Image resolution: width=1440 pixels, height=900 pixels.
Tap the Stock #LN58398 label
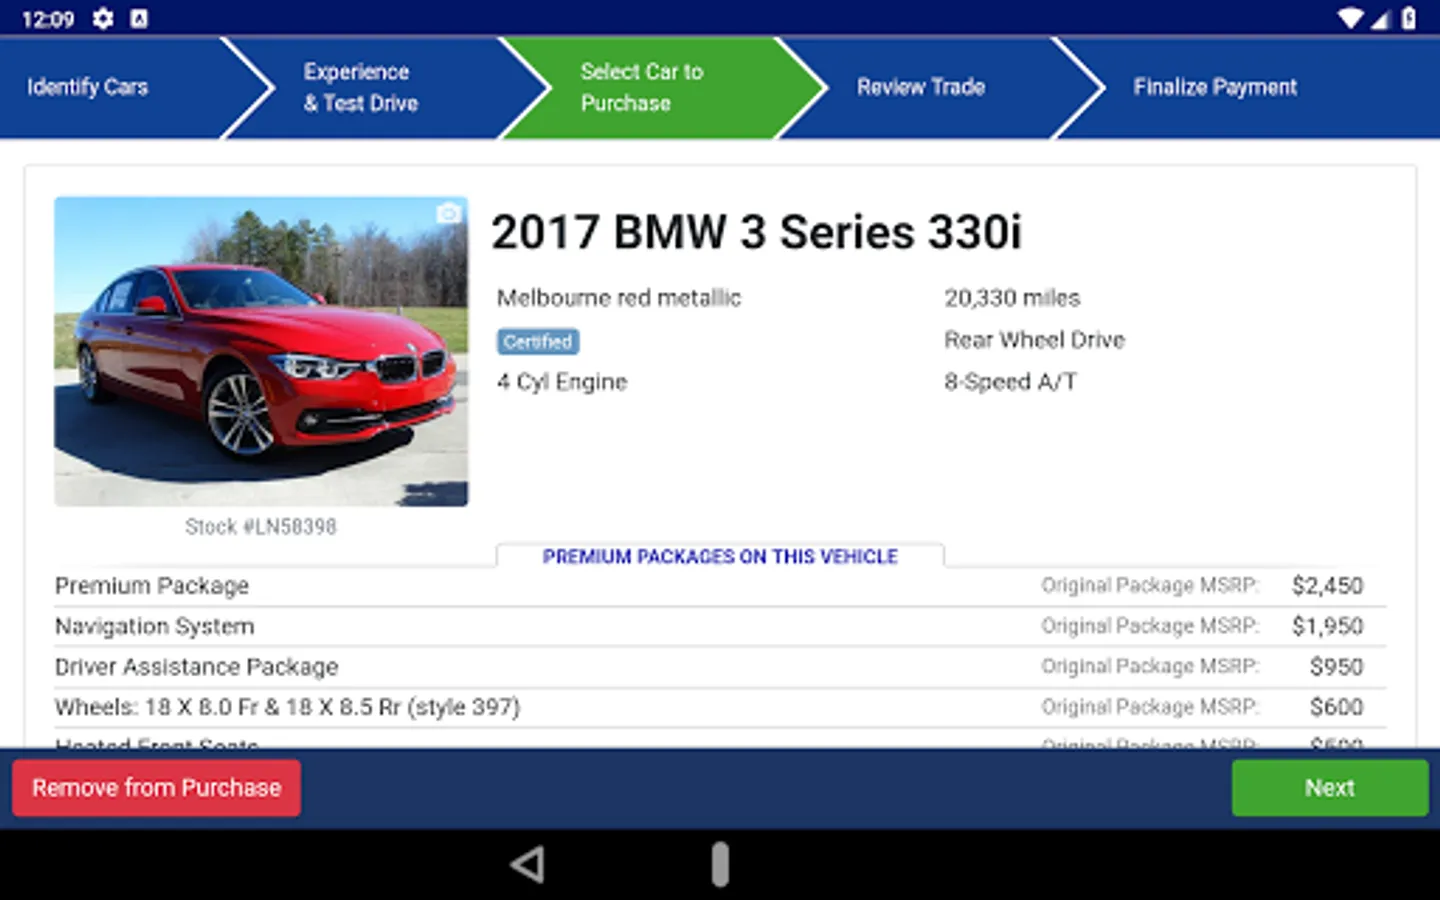(x=261, y=527)
